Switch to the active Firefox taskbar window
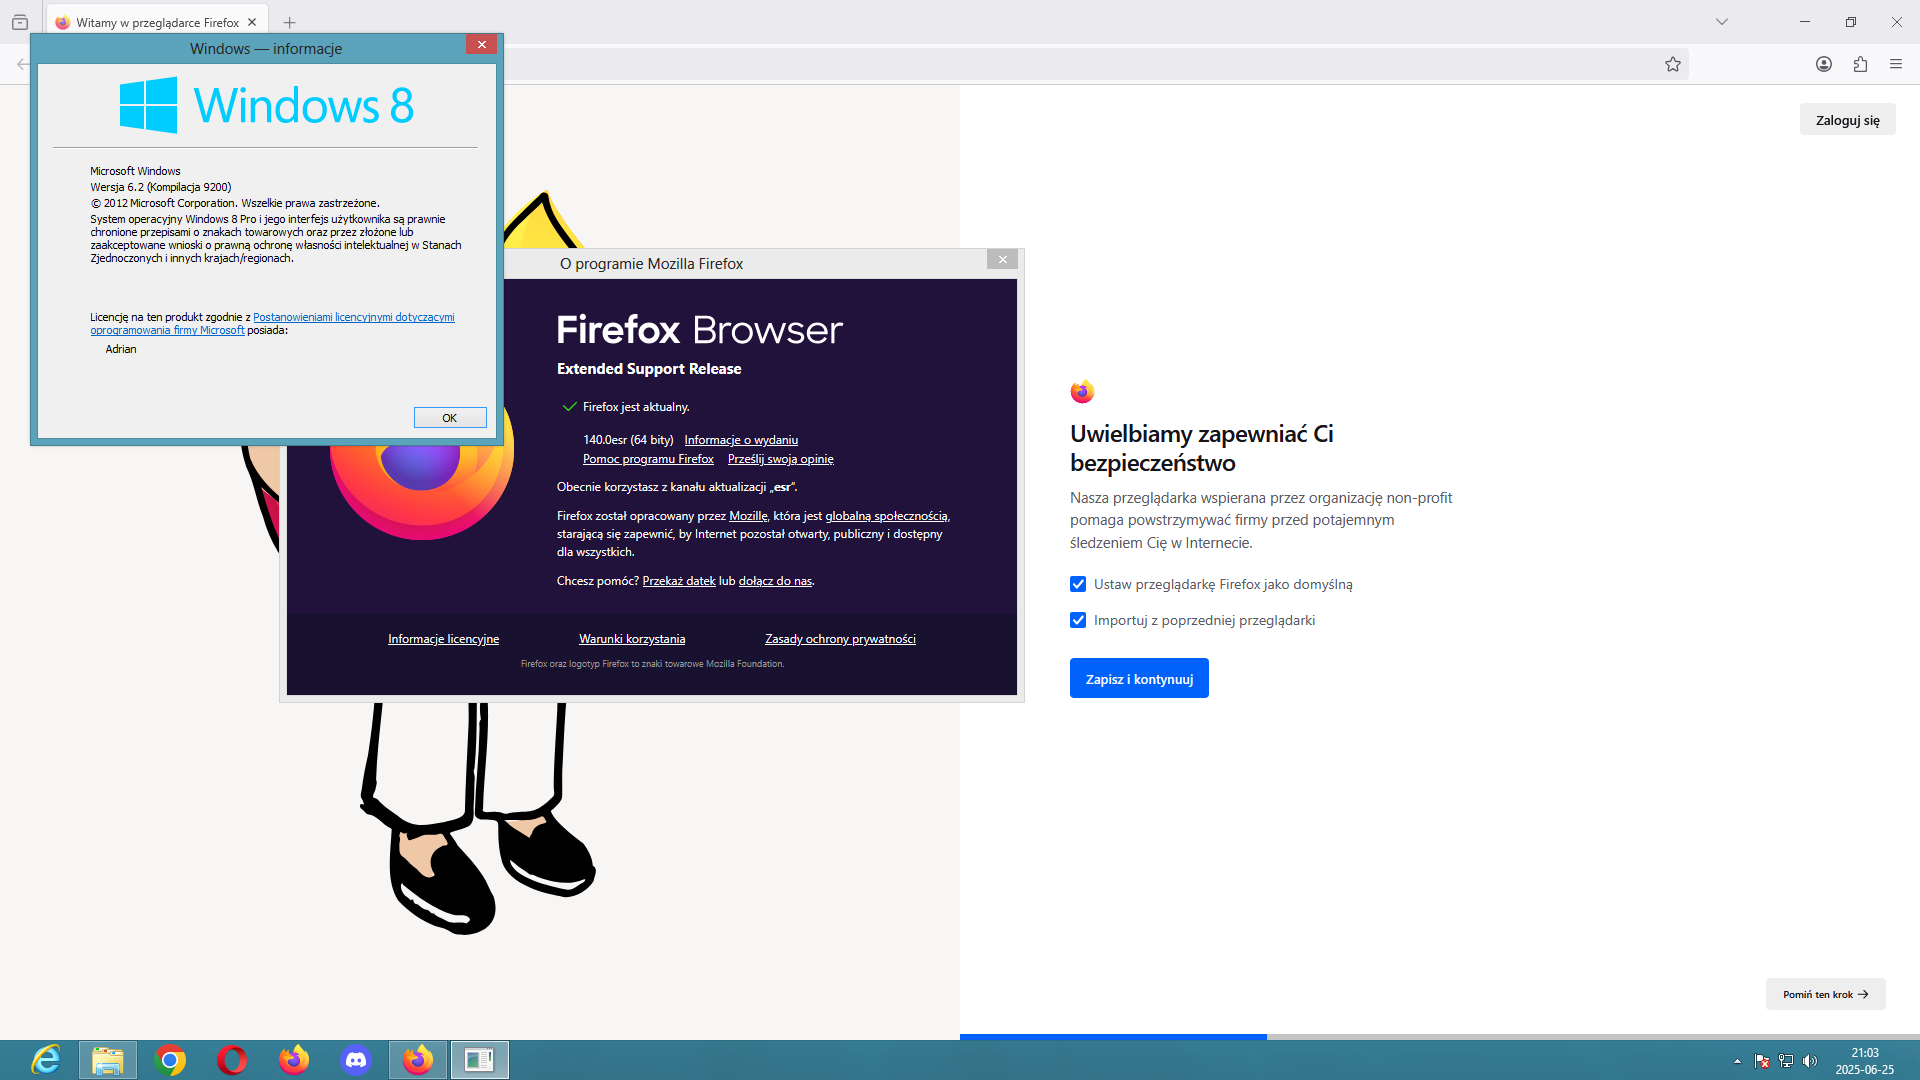The height and width of the screenshot is (1080, 1920). [418, 1060]
